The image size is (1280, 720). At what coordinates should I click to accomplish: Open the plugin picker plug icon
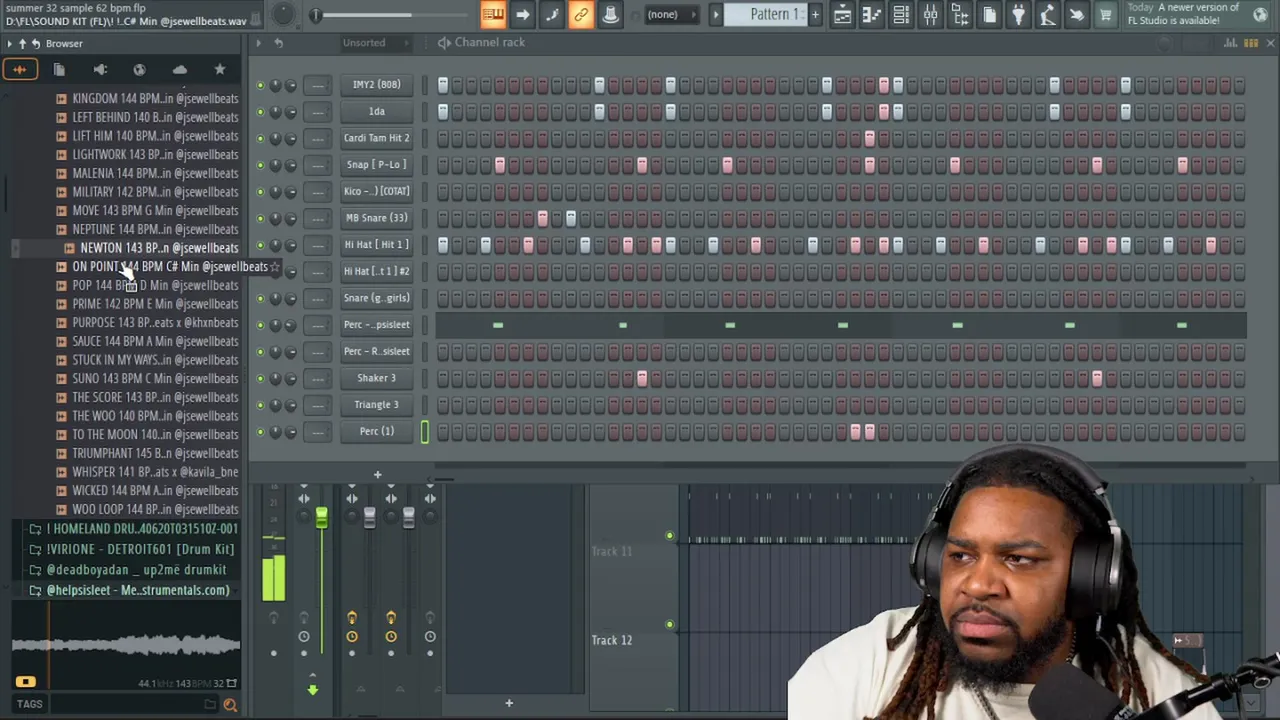1018,15
